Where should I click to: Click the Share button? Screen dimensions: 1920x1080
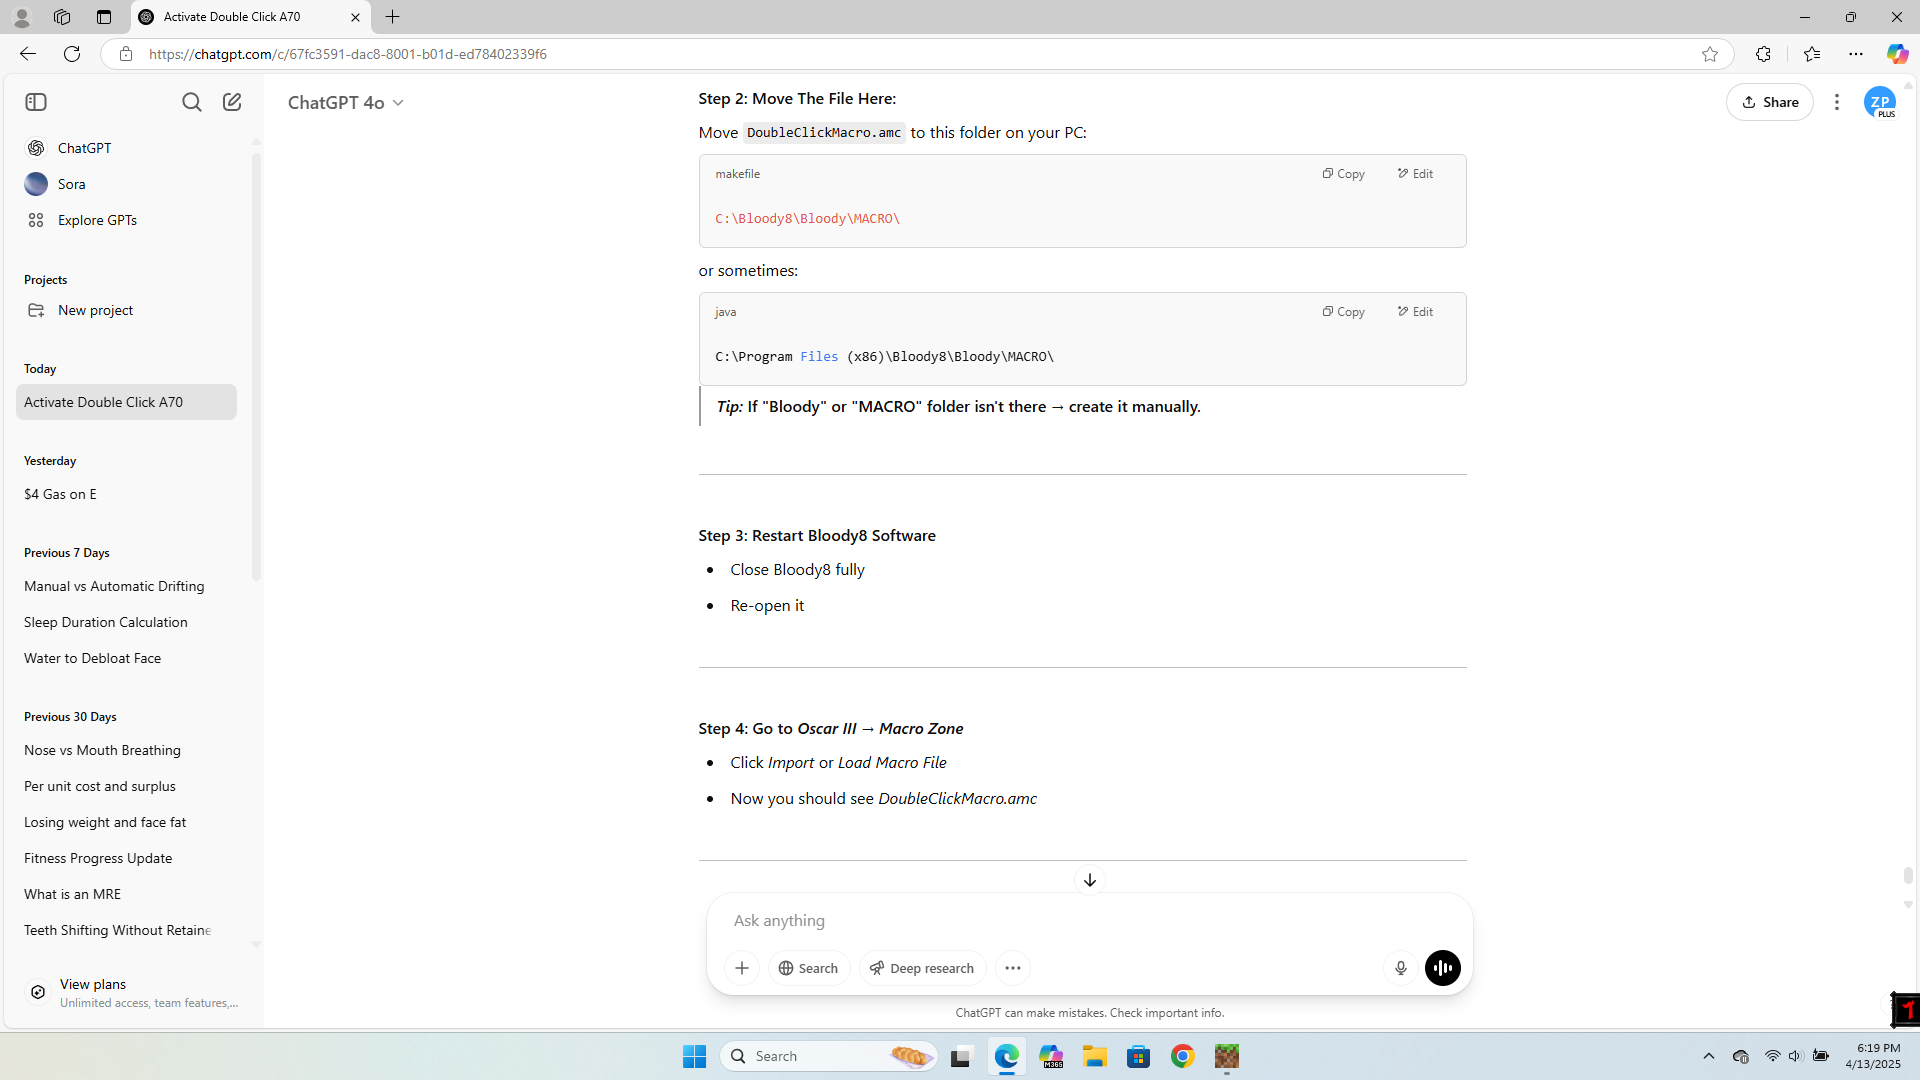(1769, 102)
